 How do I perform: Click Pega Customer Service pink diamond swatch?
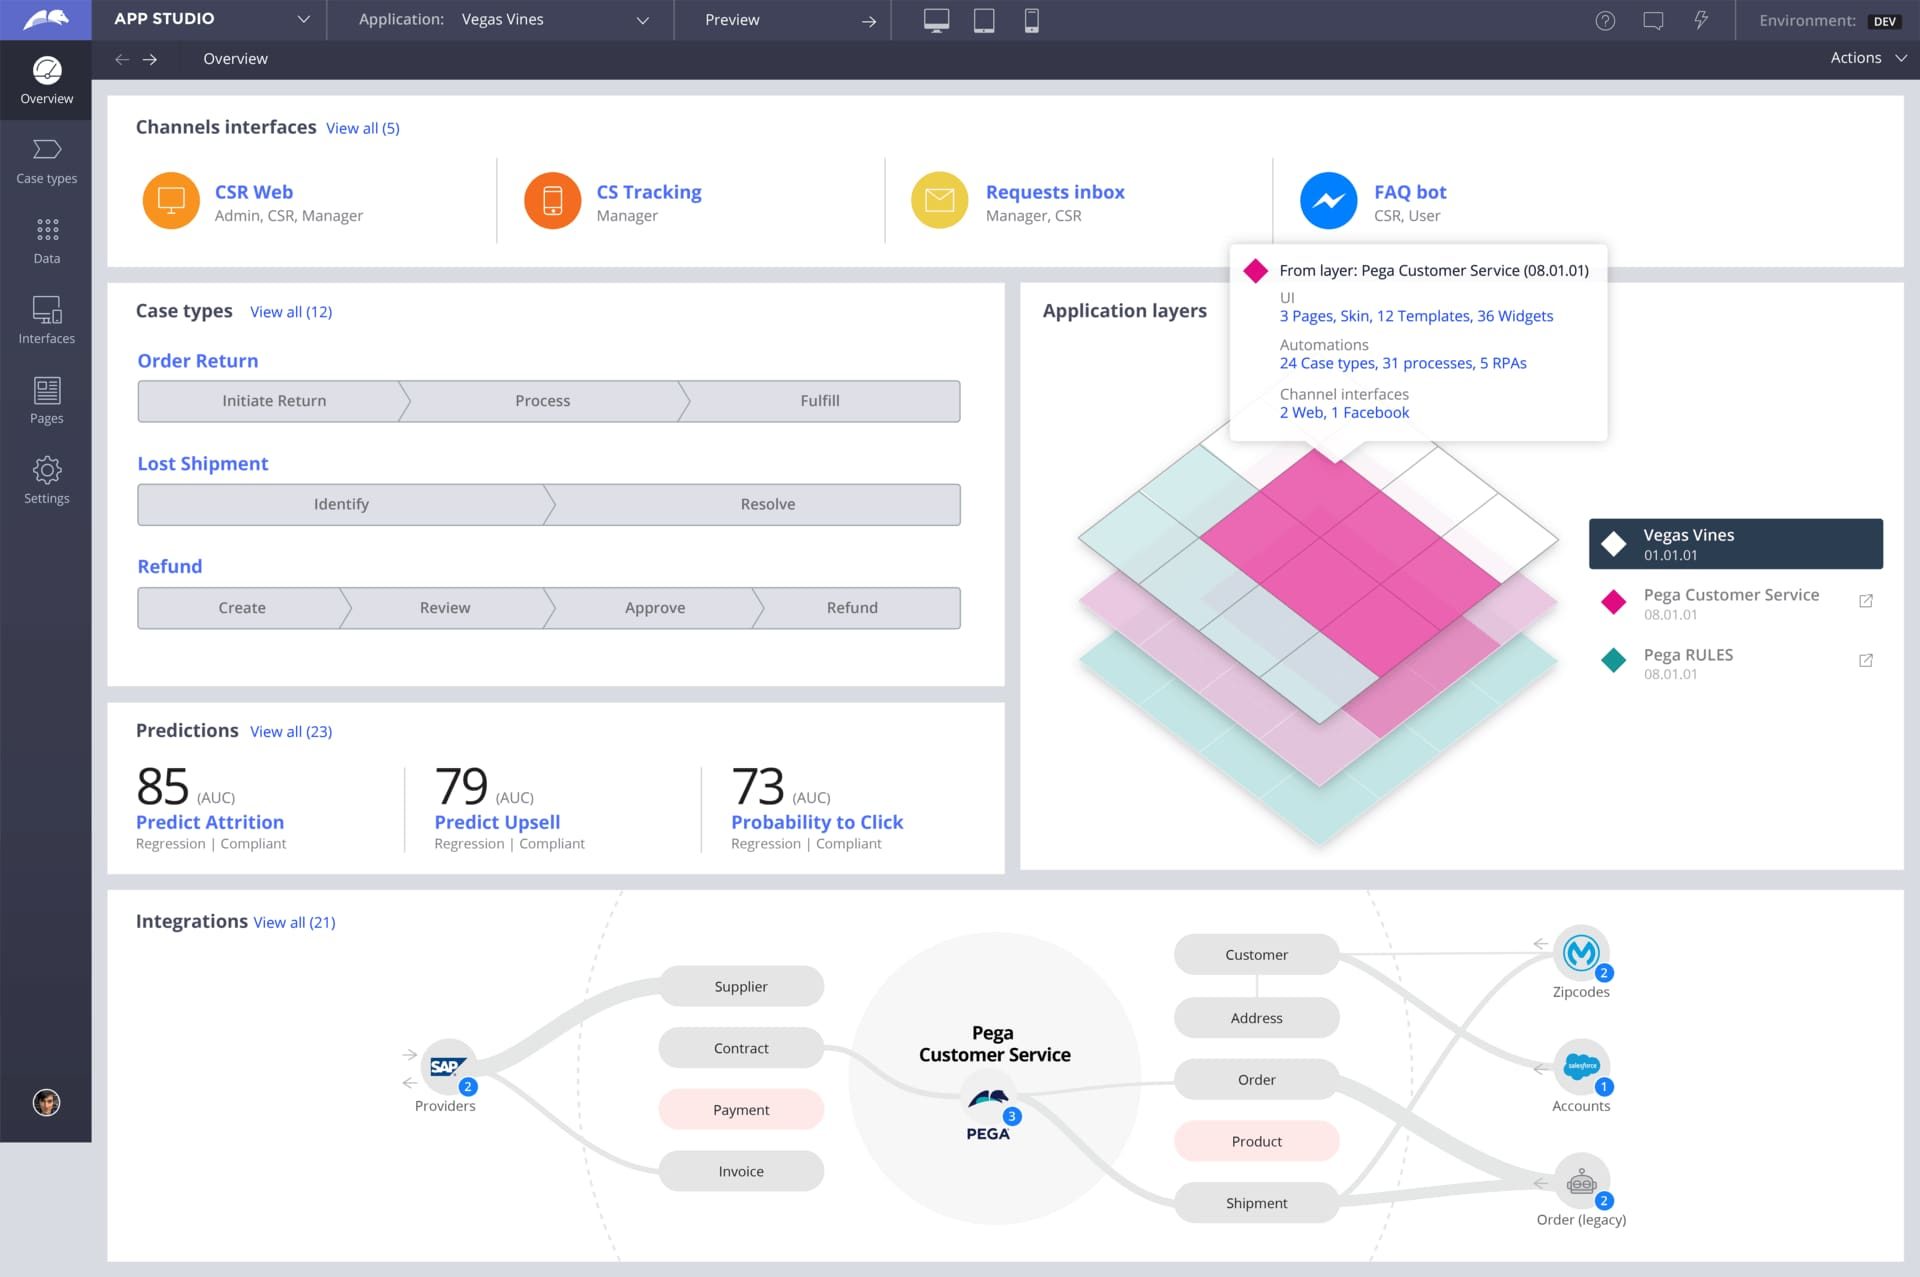point(1613,601)
